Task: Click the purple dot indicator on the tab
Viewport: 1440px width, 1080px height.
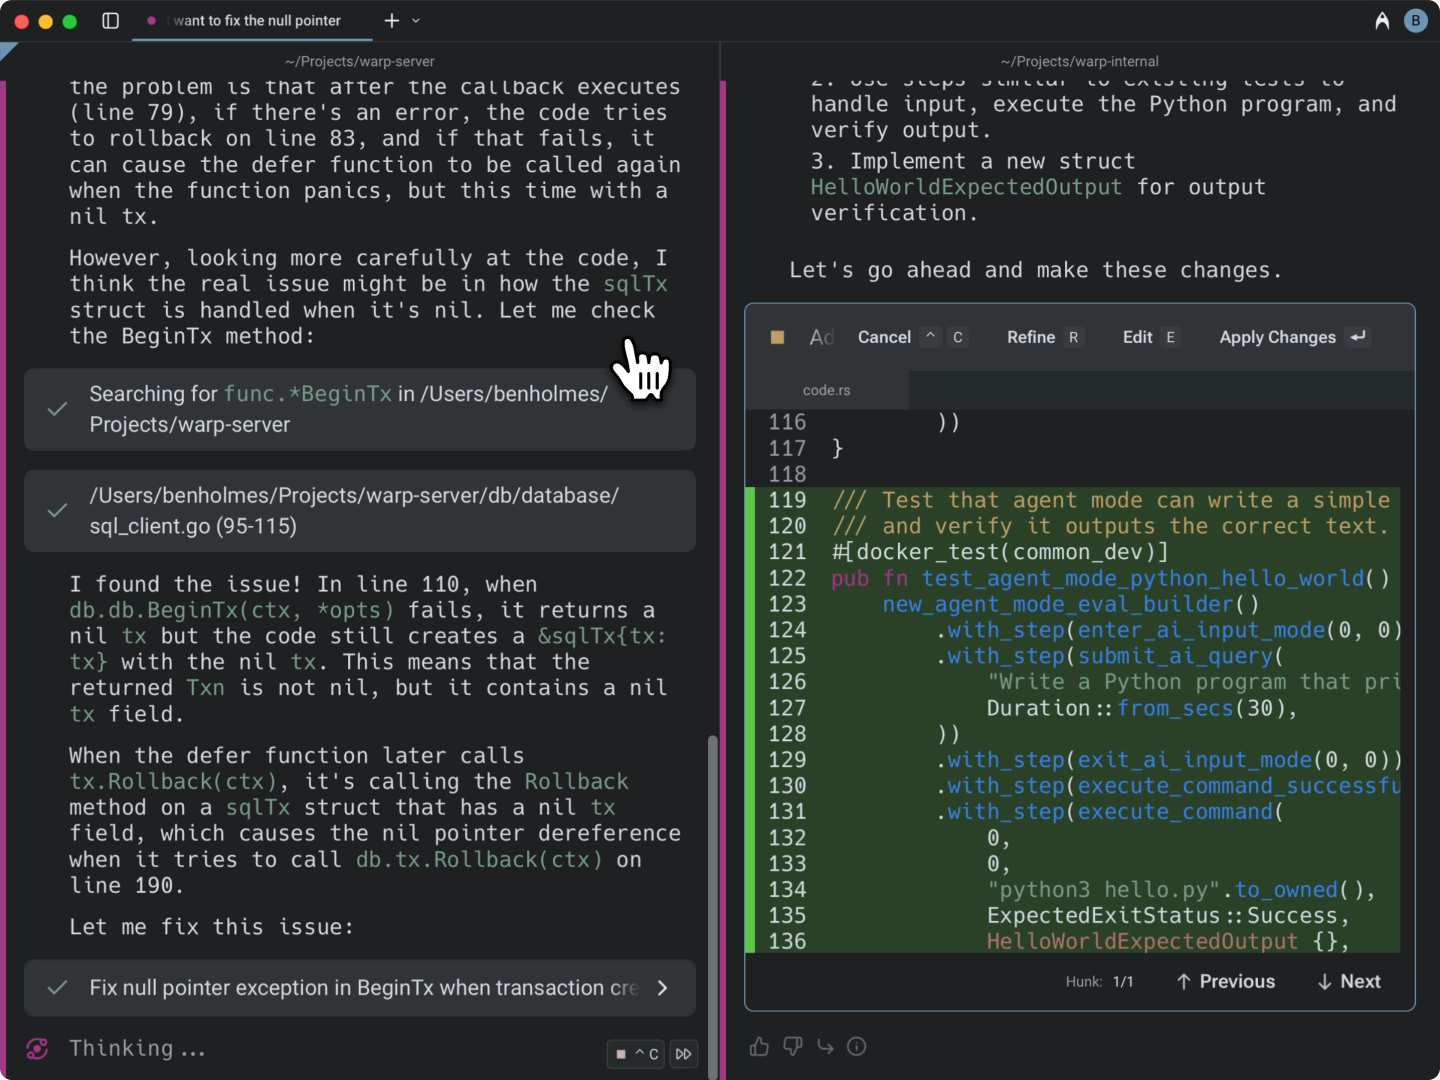Action: coord(151,20)
